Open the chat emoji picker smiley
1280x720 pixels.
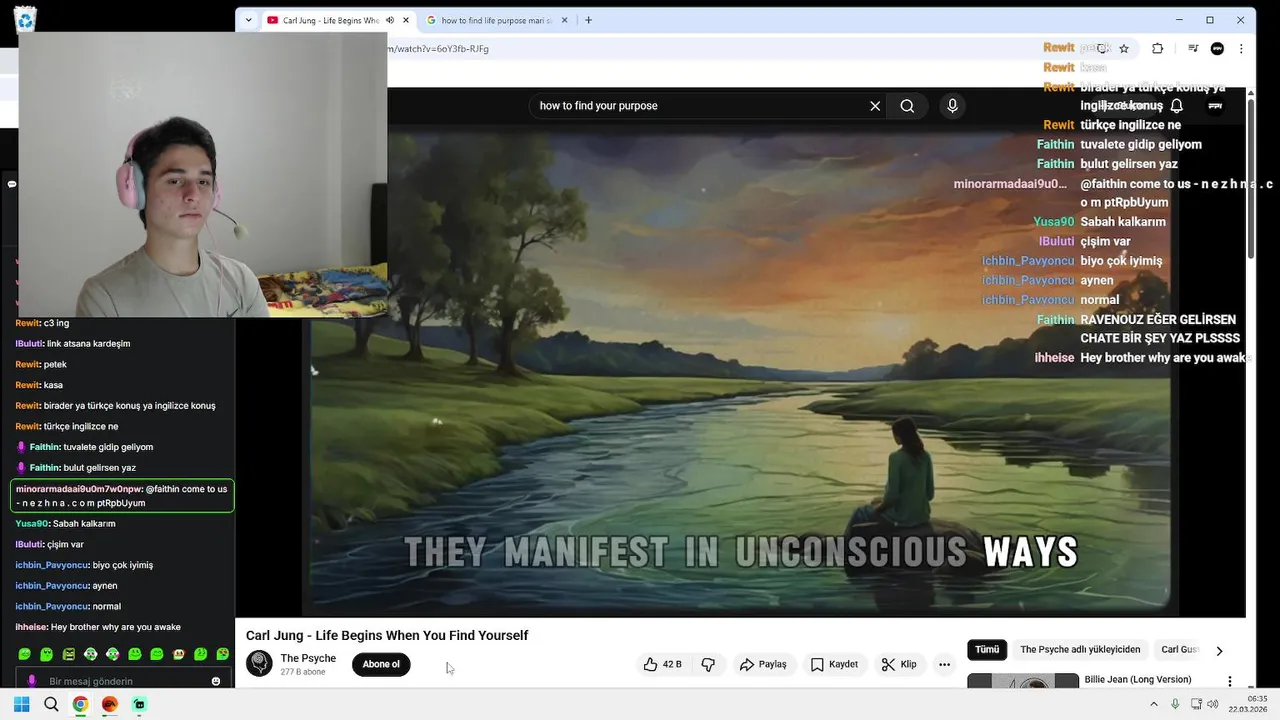pyautogui.click(x=216, y=681)
